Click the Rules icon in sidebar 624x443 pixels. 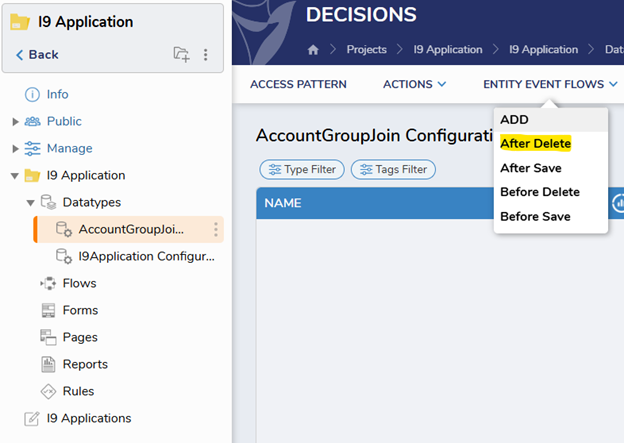[x=48, y=391]
